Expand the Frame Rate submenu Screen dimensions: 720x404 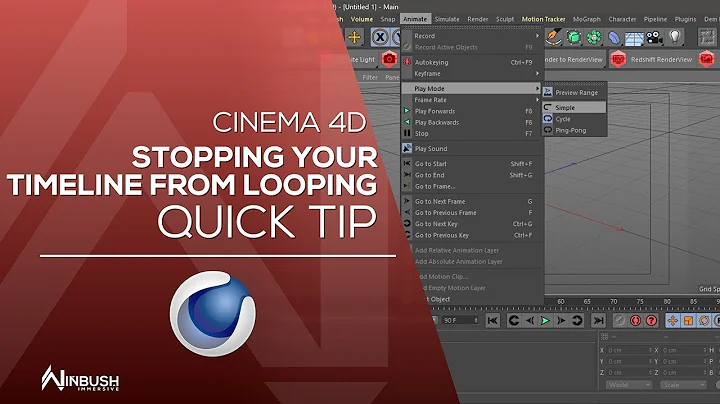pos(473,100)
